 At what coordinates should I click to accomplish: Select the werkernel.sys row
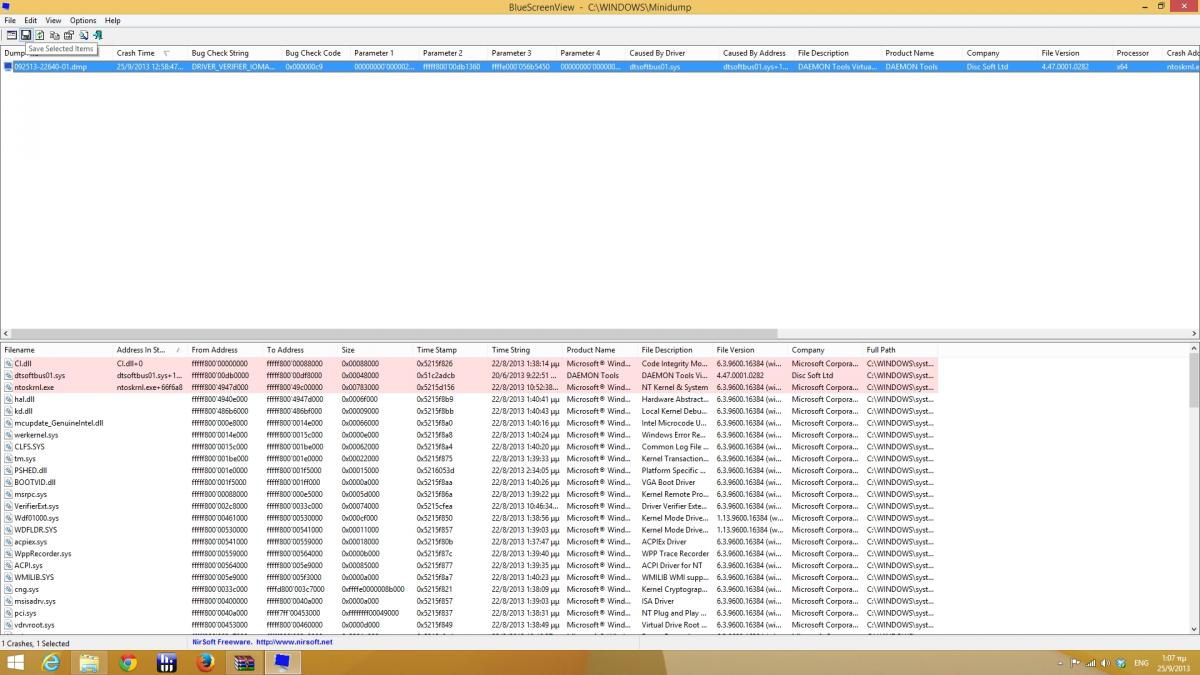[x=470, y=435]
